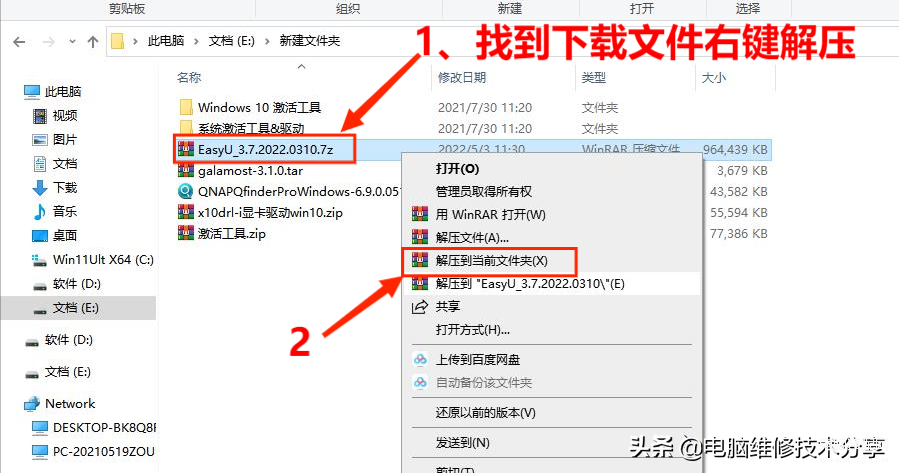The image size is (899, 473).
Task: Click 共享 share option in menu
Action: point(447,307)
